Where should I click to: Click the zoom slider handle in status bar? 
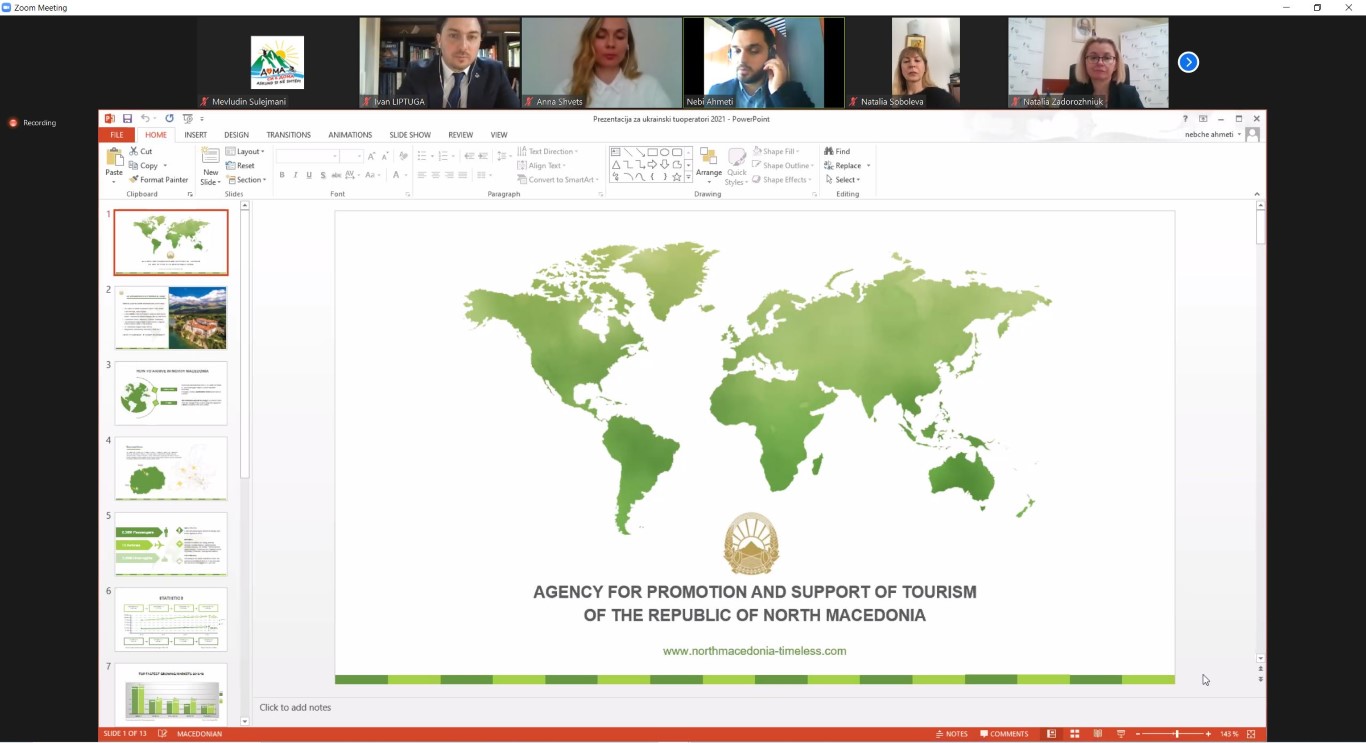(1176, 734)
